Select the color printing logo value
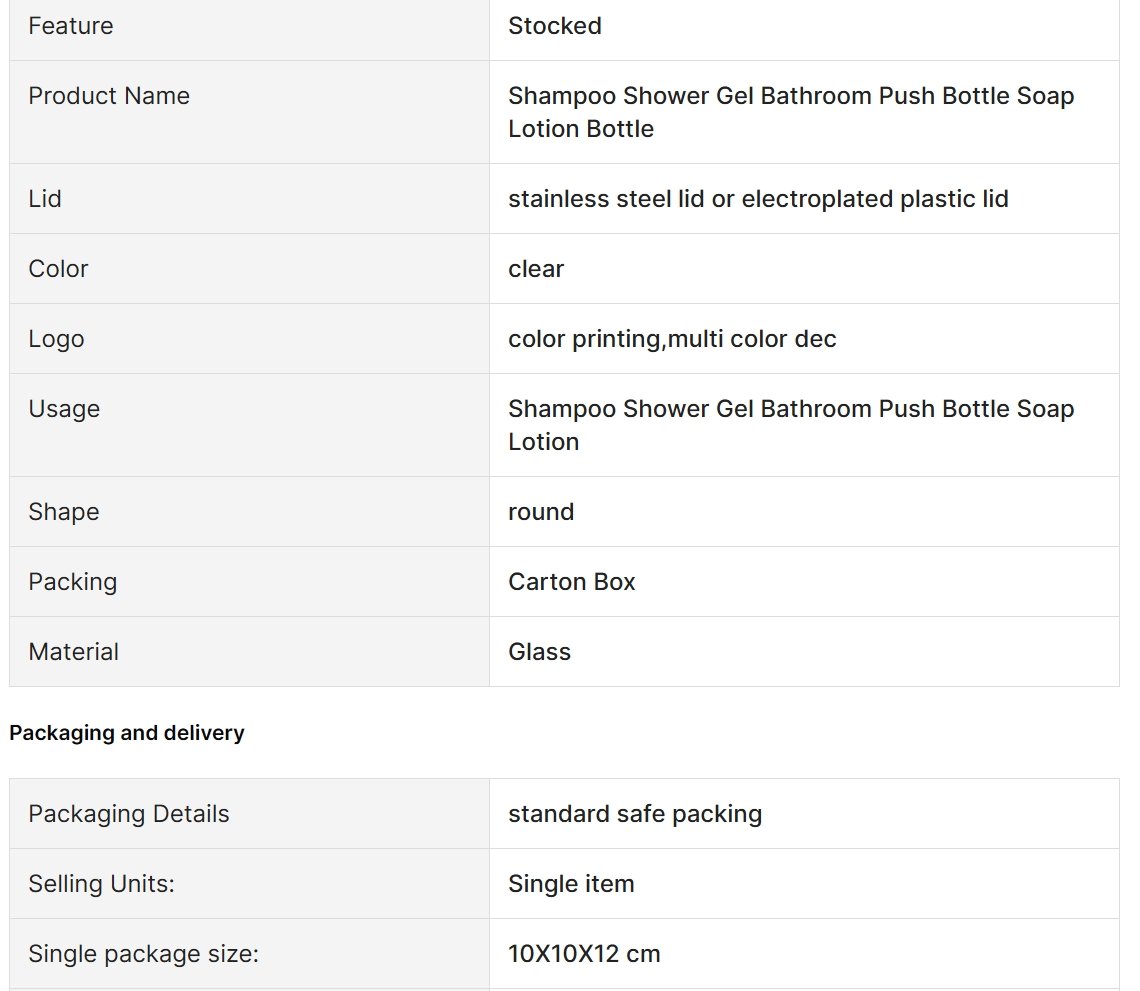 point(673,339)
